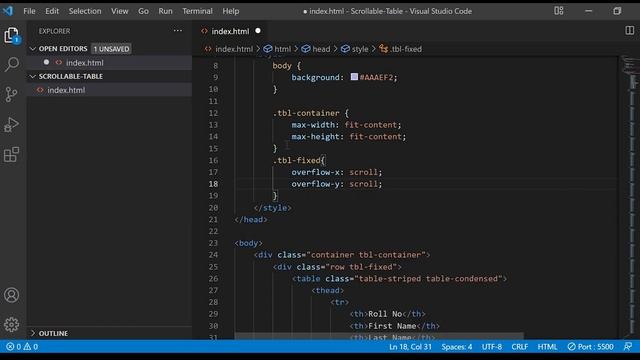640x360 pixels.
Task: Click the 'max-width' property text
Action: (x=313, y=125)
